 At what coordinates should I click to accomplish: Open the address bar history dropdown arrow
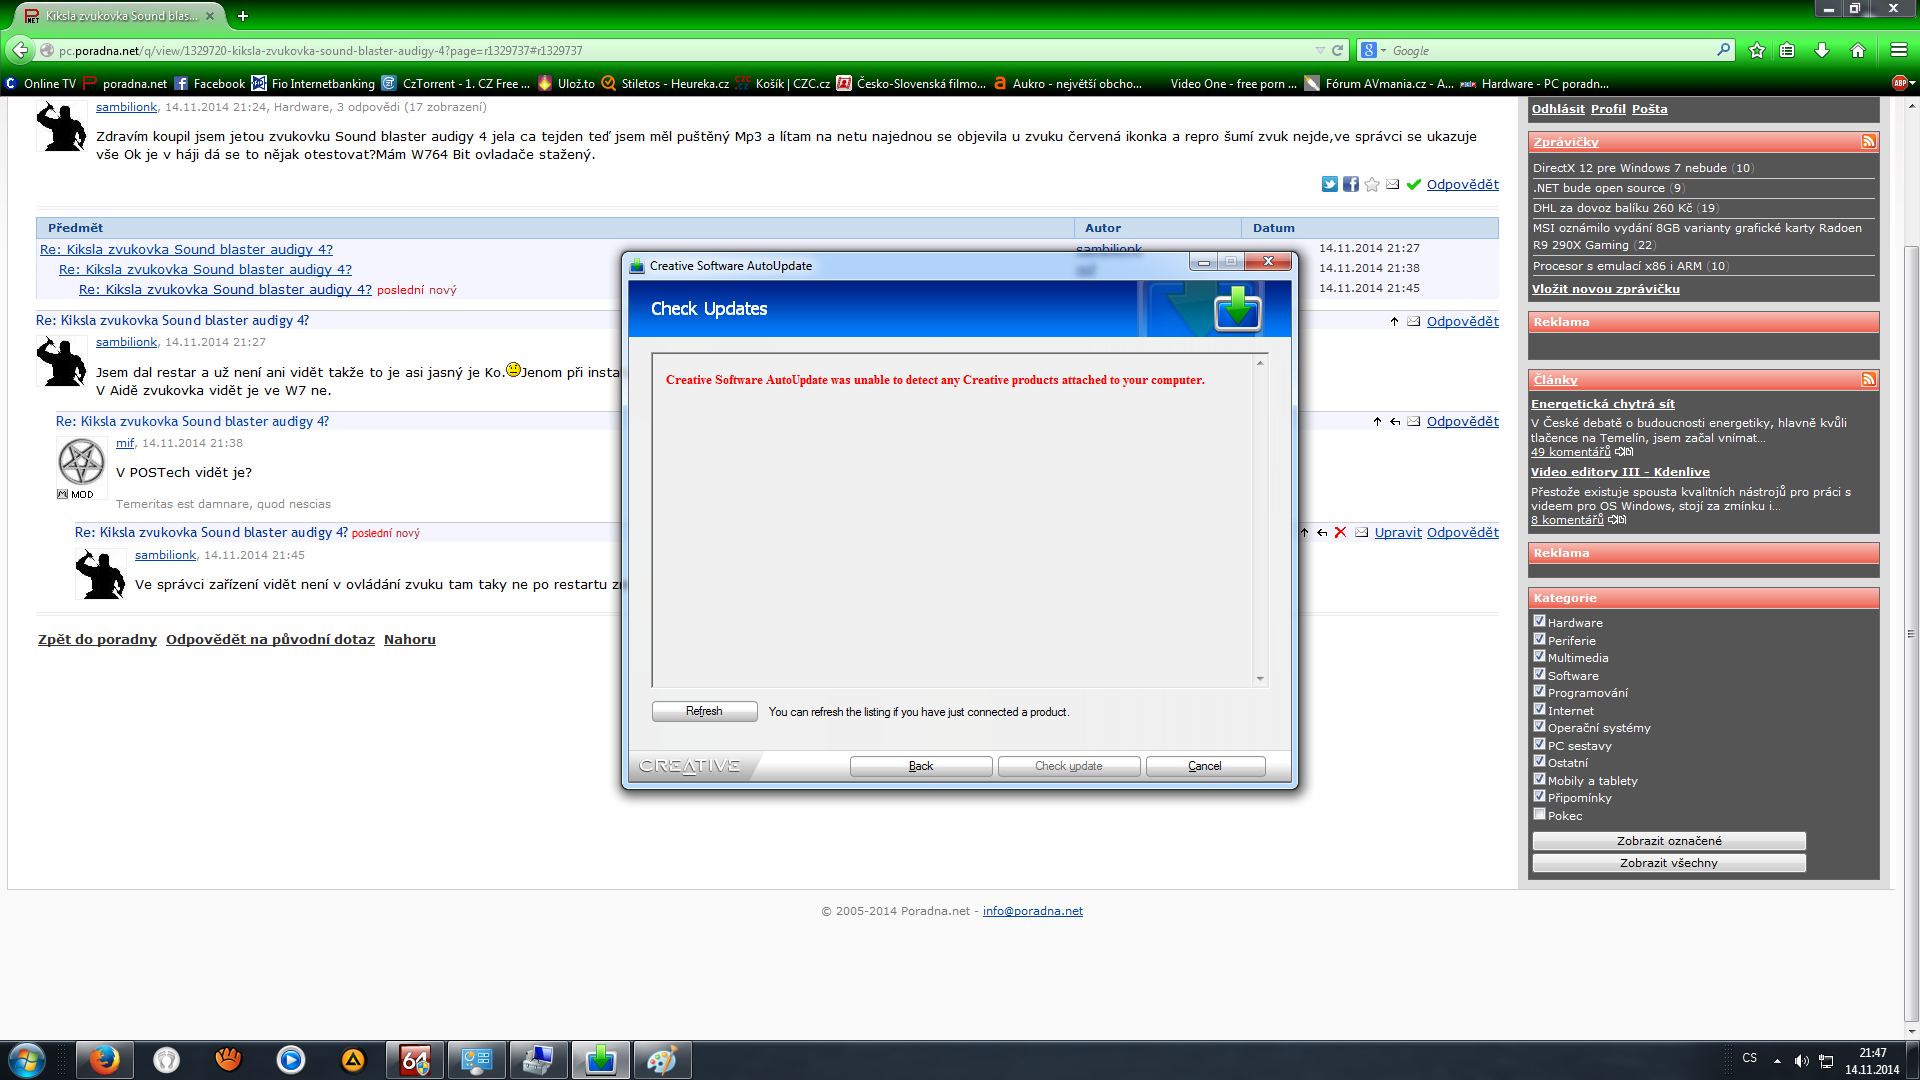pyautogui.click(x=1320, y=50)
